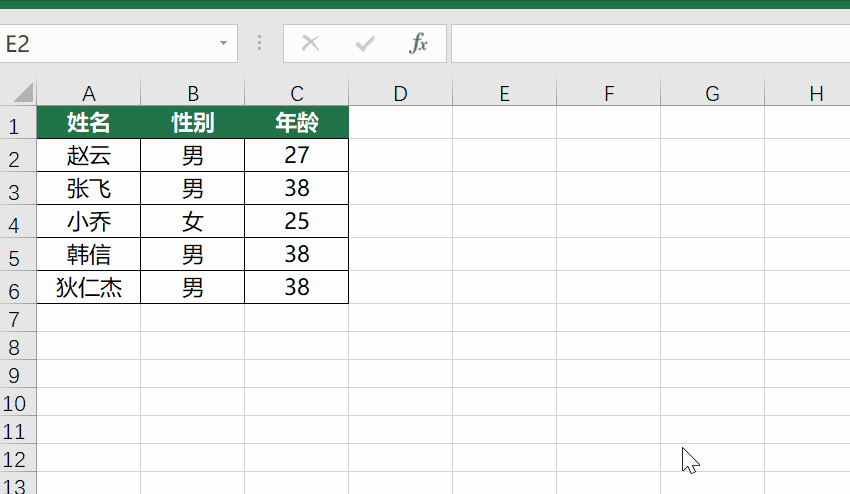Select empty cell G8
Viewport: 850px width, 494px height.
(713, 347)
